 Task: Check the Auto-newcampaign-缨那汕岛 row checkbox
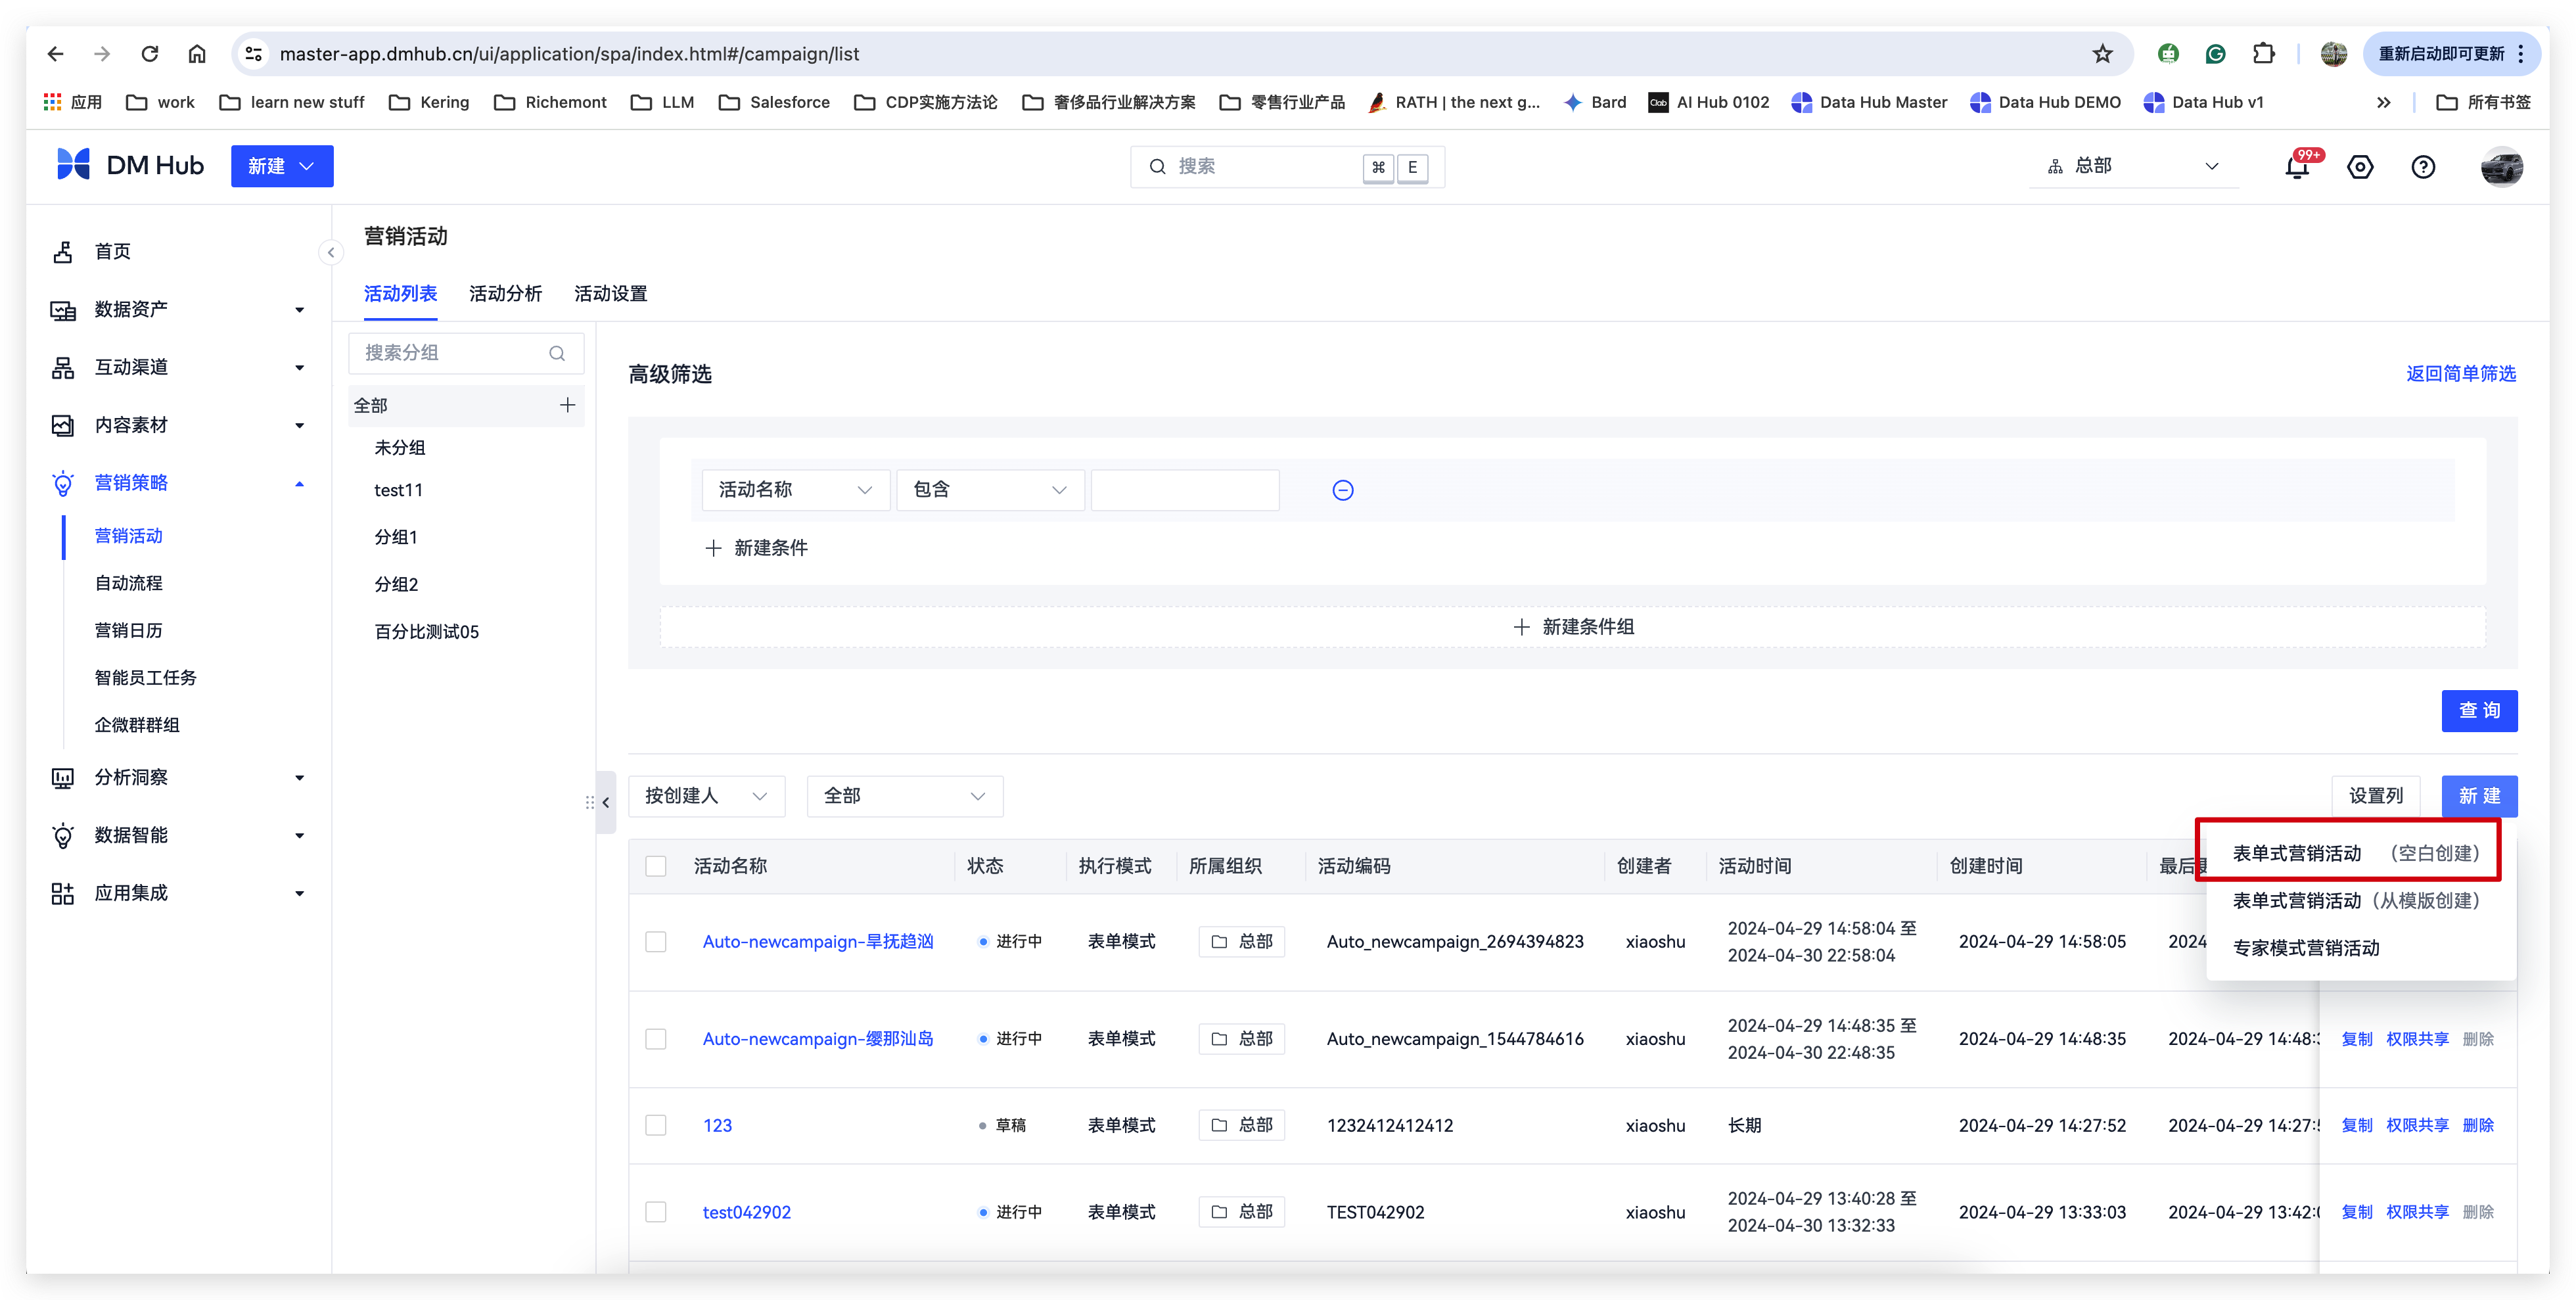[656, 1039]
